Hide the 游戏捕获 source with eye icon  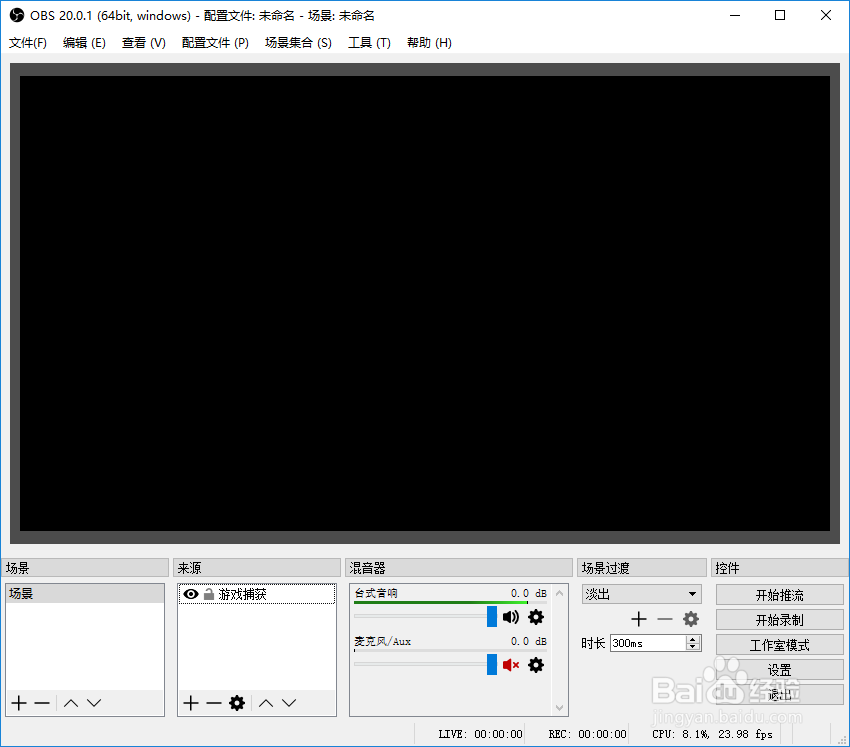(x=190, y=593)
